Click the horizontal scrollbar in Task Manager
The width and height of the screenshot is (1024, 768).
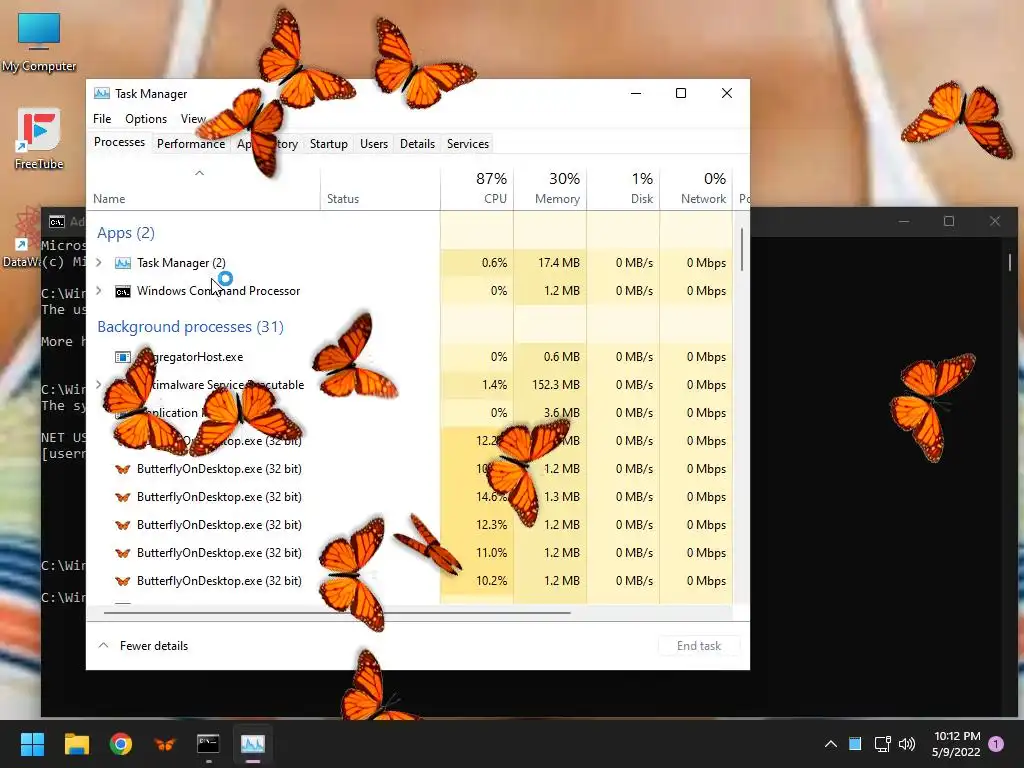[337, 613]
